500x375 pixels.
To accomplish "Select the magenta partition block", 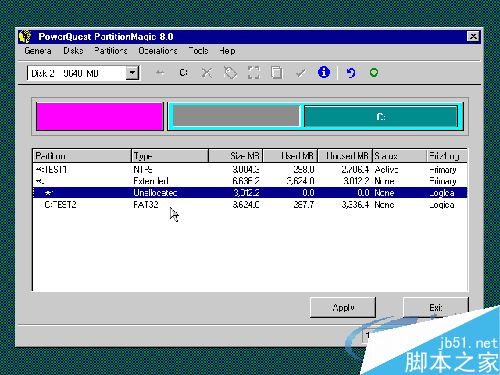I will (100, 116).
